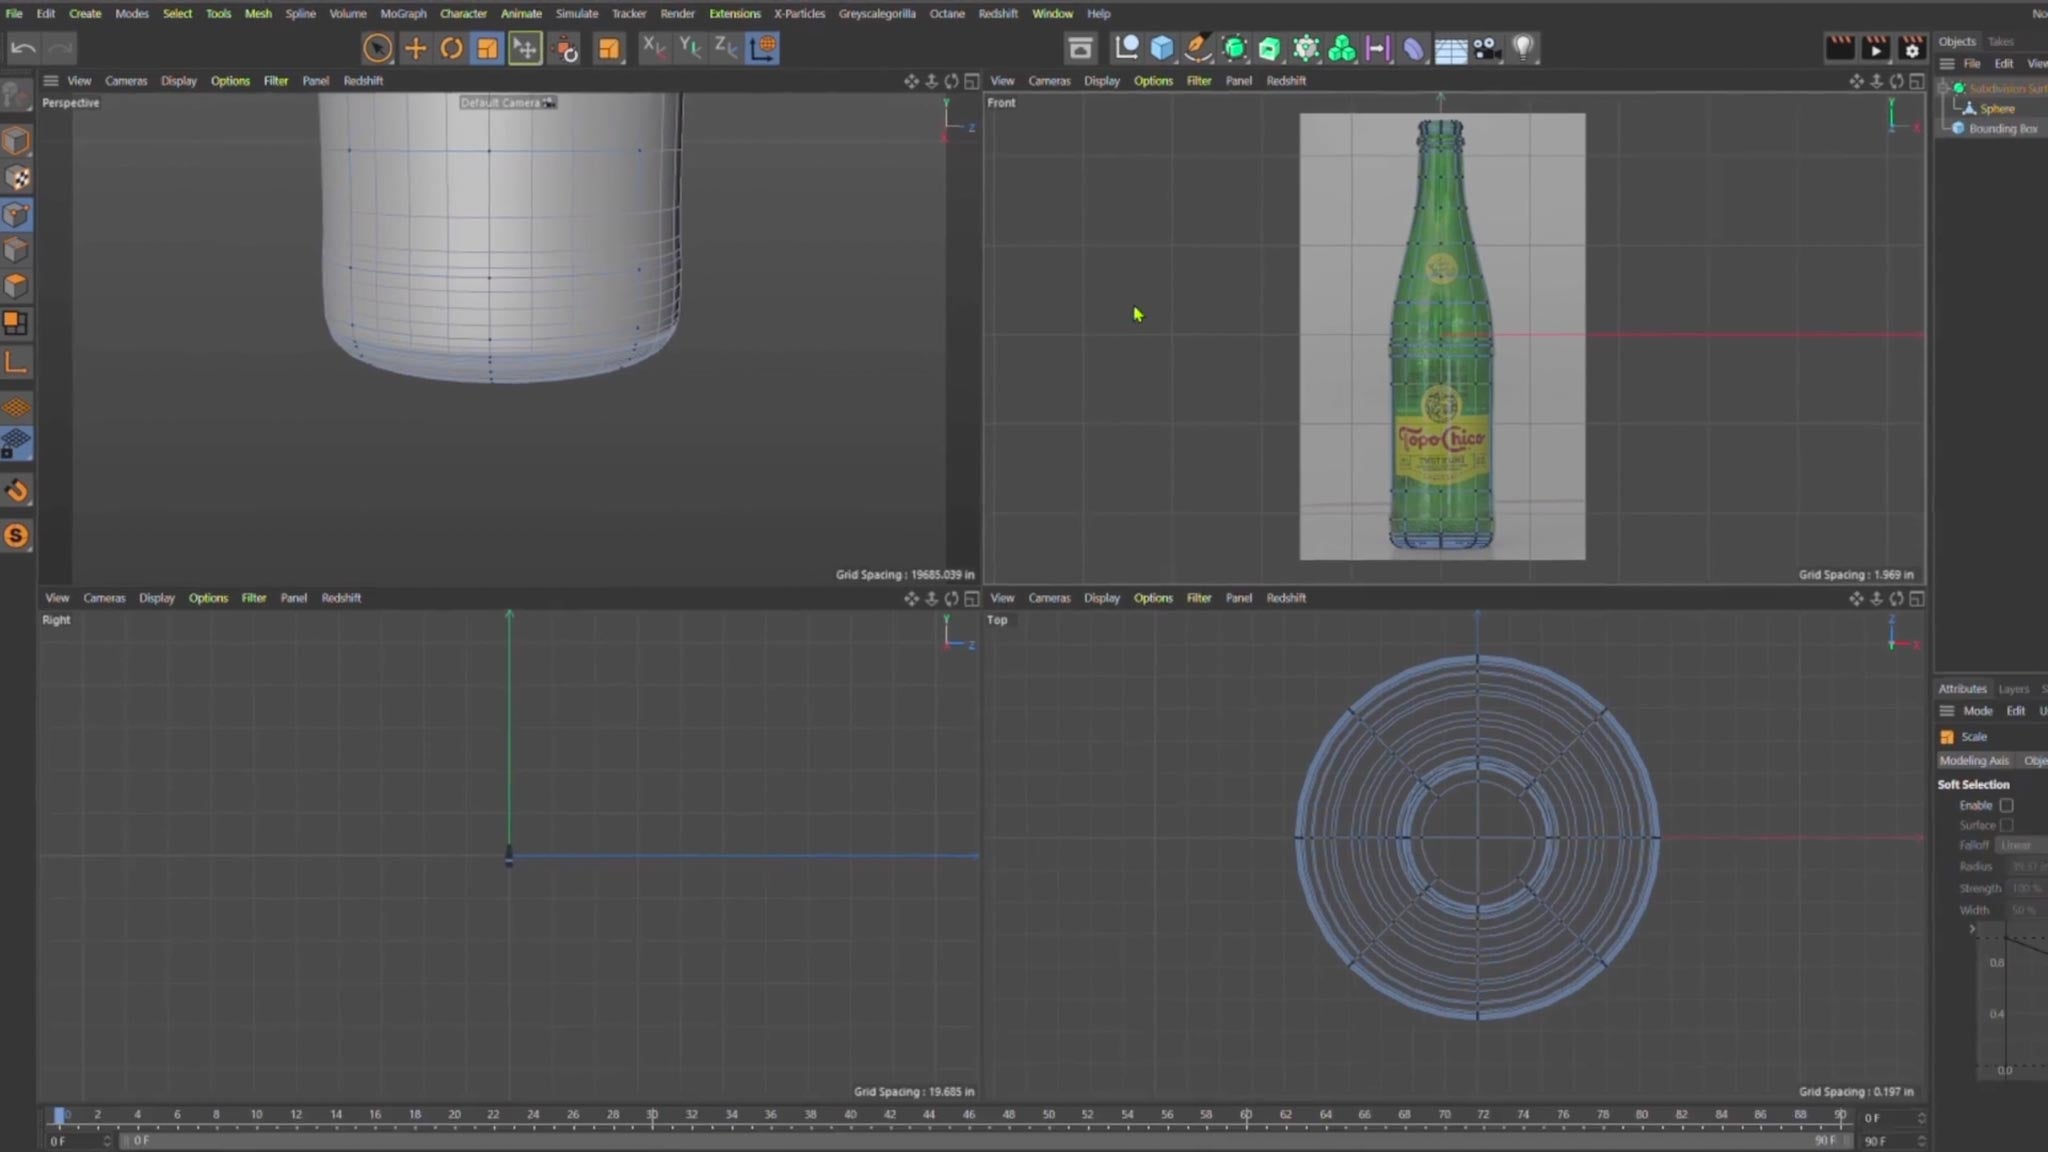Select the Sphere object in the Objects panel
Screen dimensions: 2048x1152
1995,108
